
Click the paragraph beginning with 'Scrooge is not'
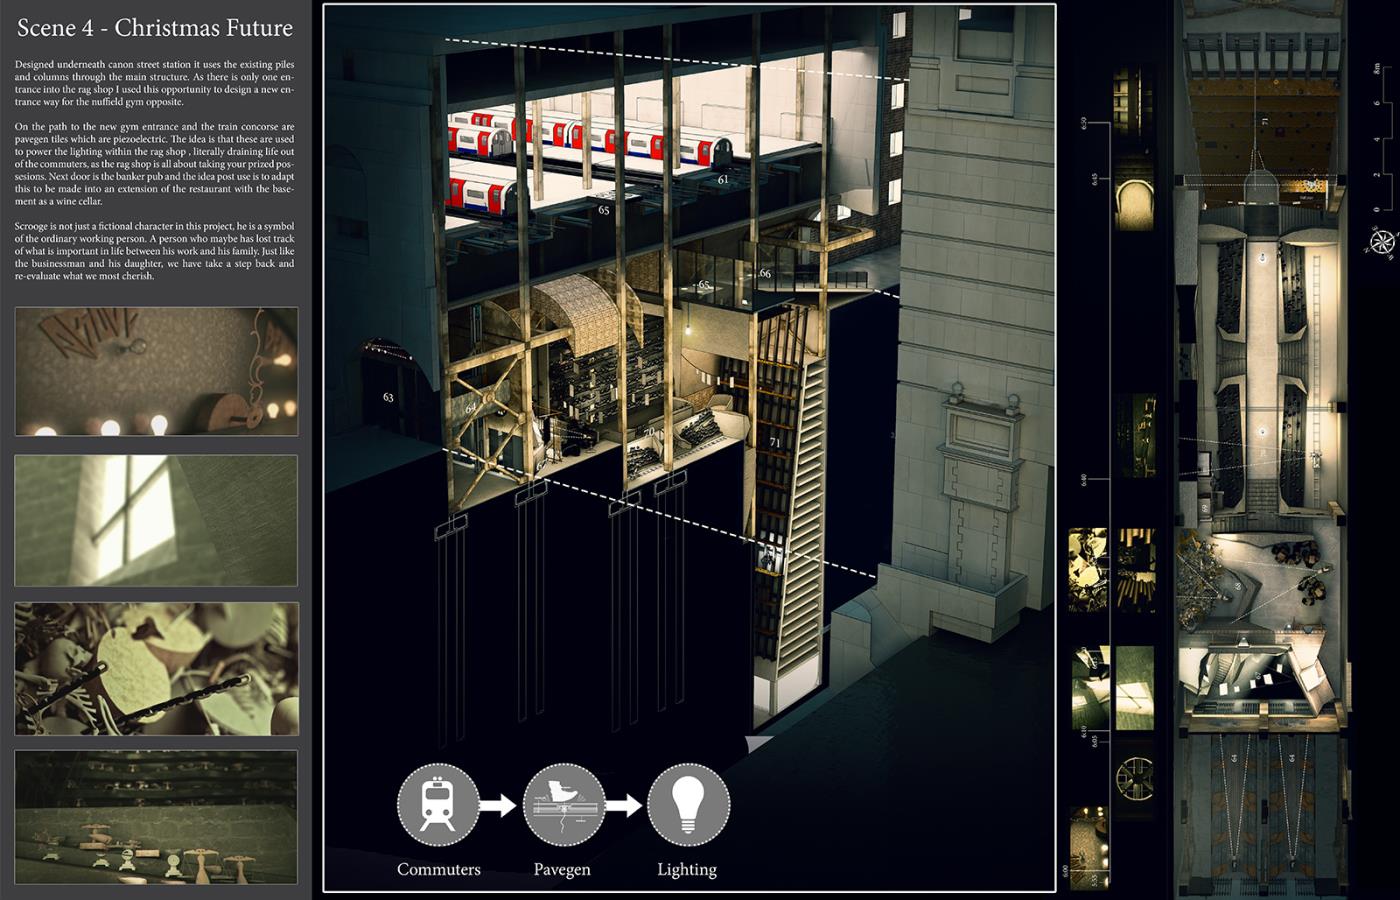tap(155, 245)
